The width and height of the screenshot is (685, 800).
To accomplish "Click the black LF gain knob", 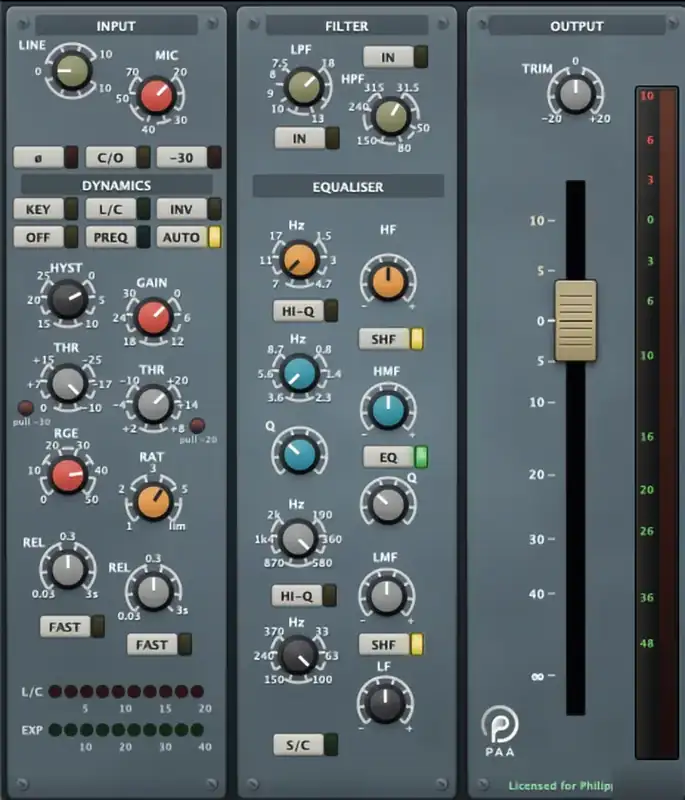I will click(x=385, y=703).
